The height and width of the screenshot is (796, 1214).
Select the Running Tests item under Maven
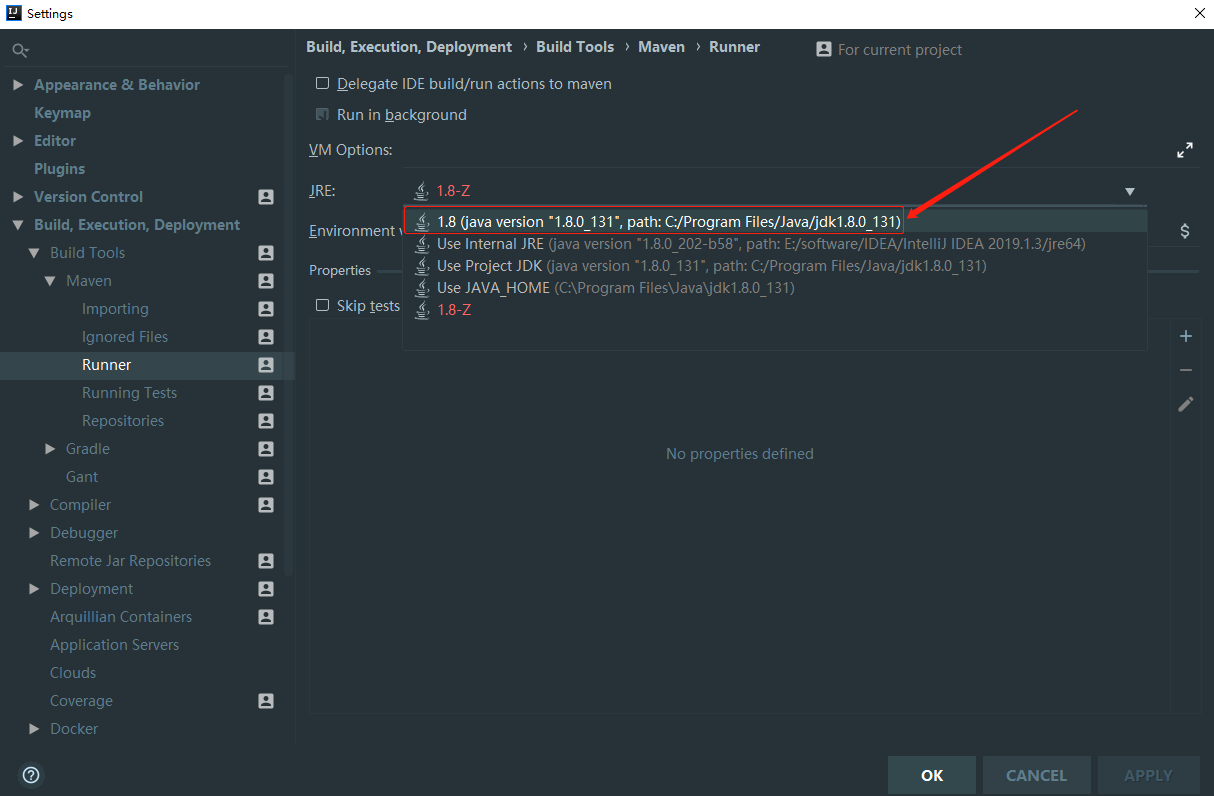(129, 393)
